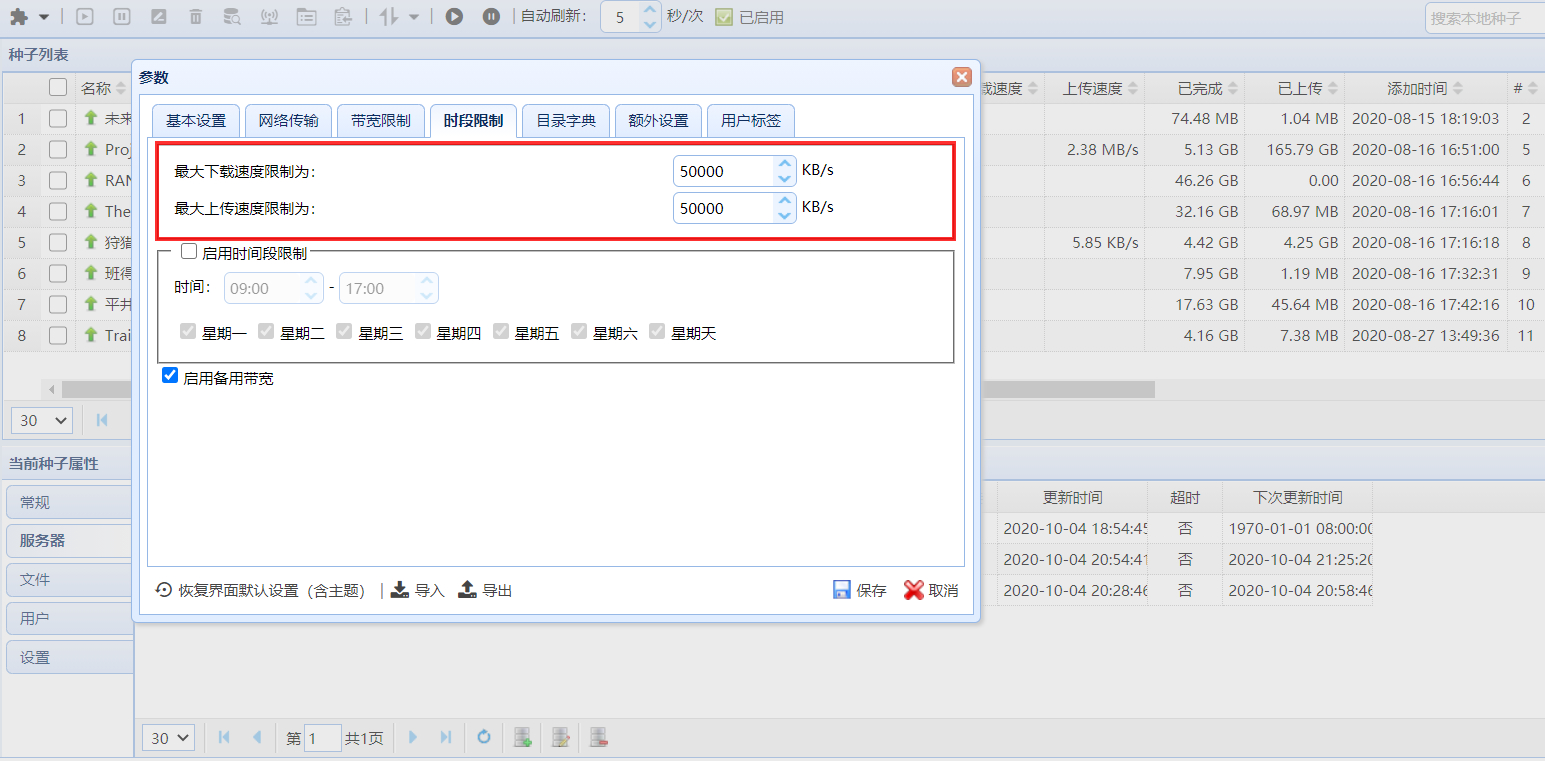Select the checkbox for torrent row 5
This screenshot has width=1545, height=761.
tap(58, 242)
